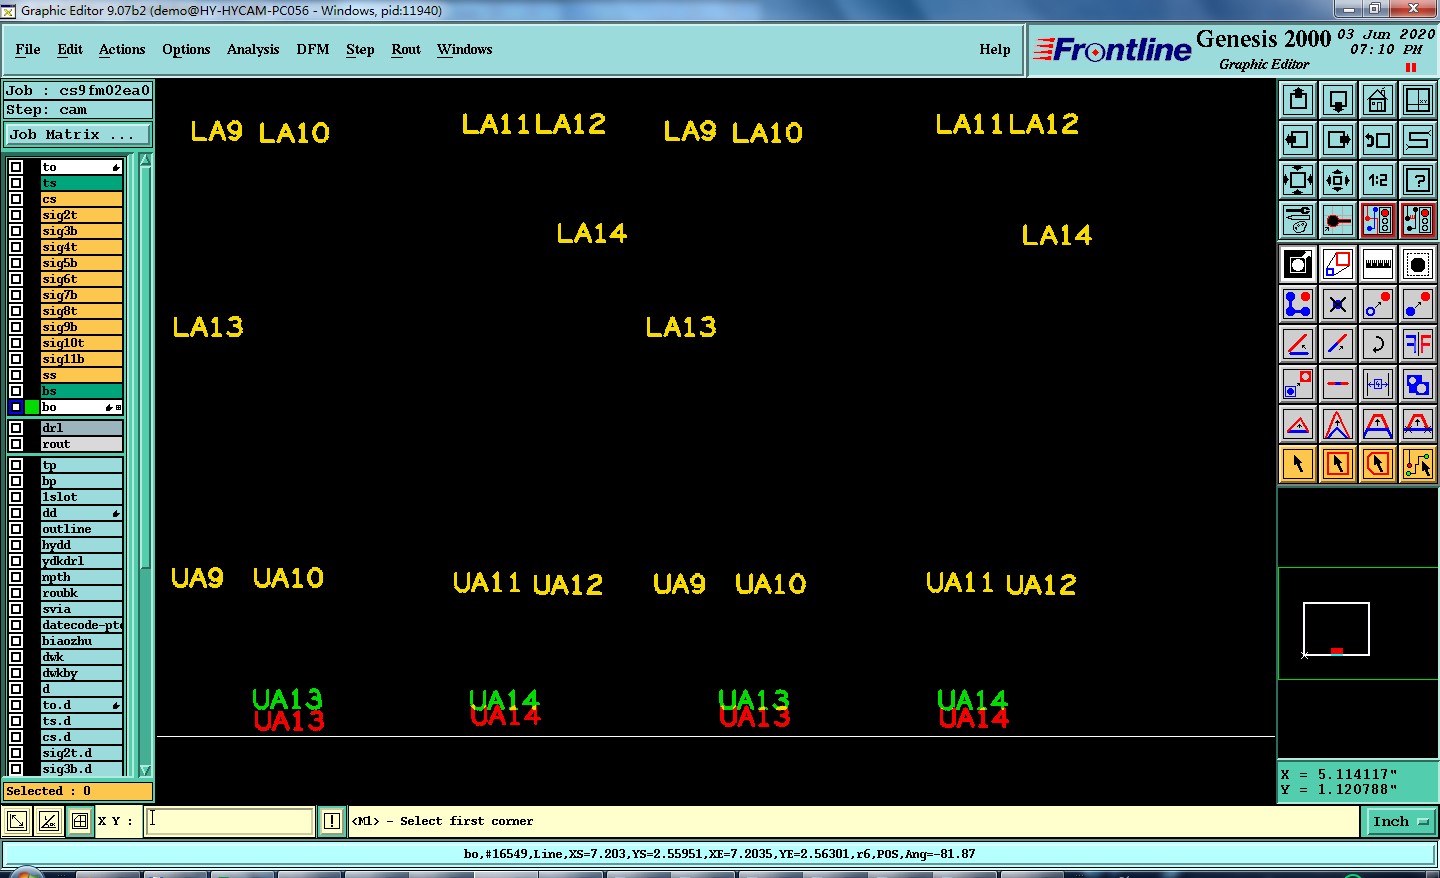Click the XY grid window icon

click(1418, 100)
